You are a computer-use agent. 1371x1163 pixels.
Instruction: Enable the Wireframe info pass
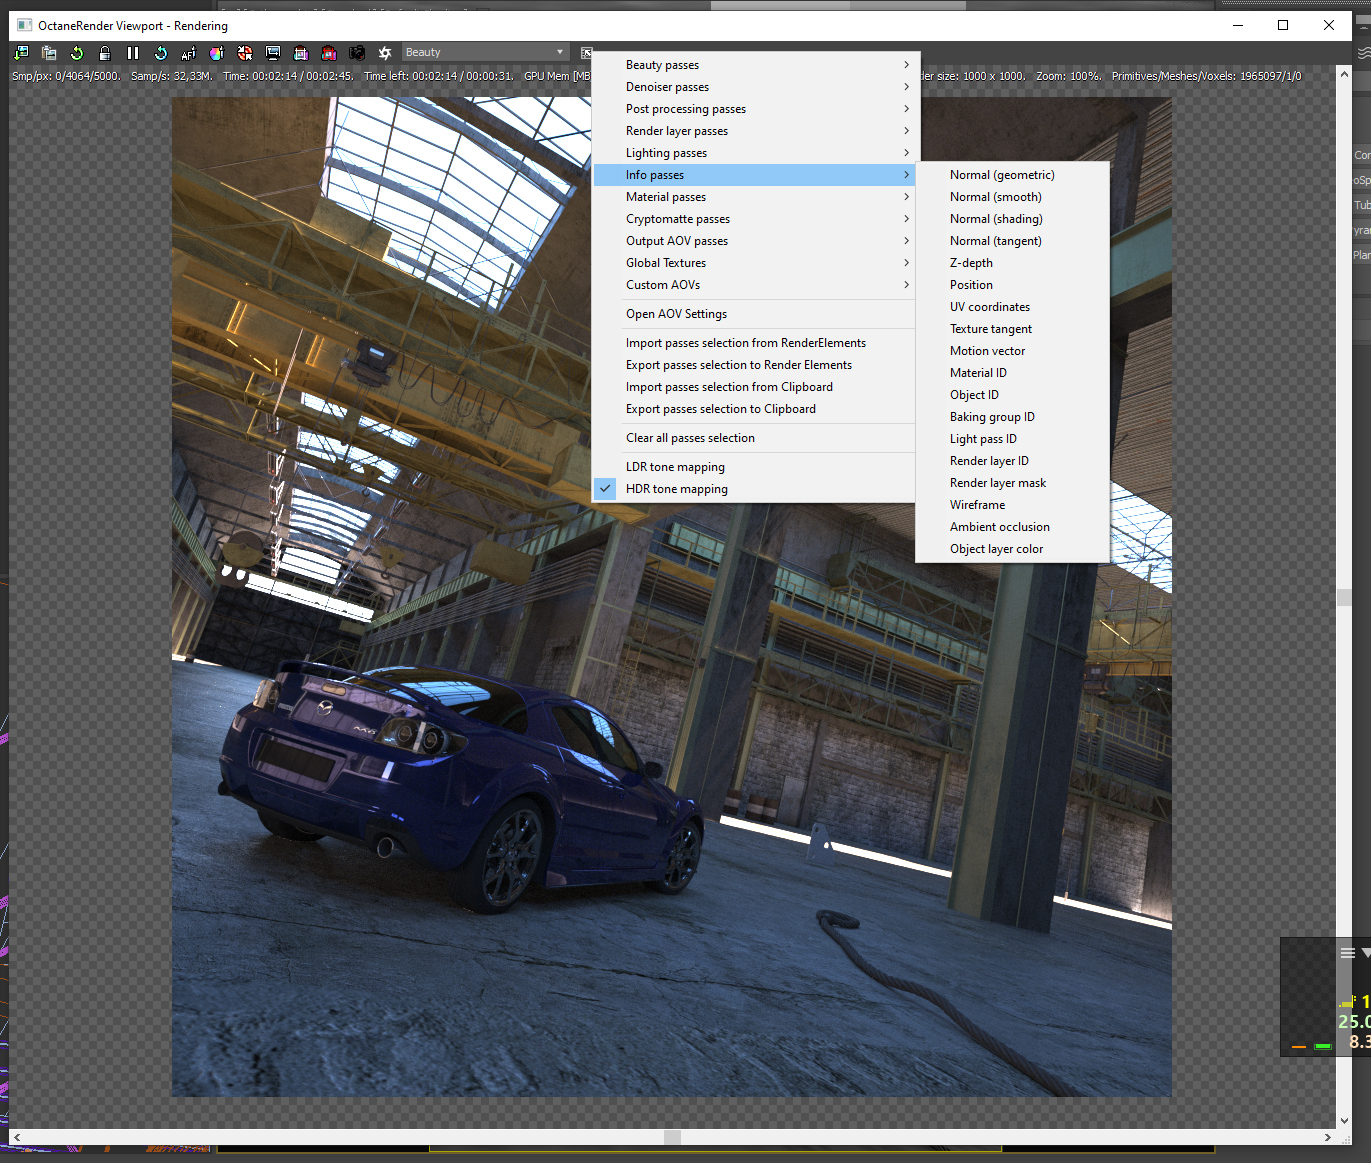point(1013,505)
